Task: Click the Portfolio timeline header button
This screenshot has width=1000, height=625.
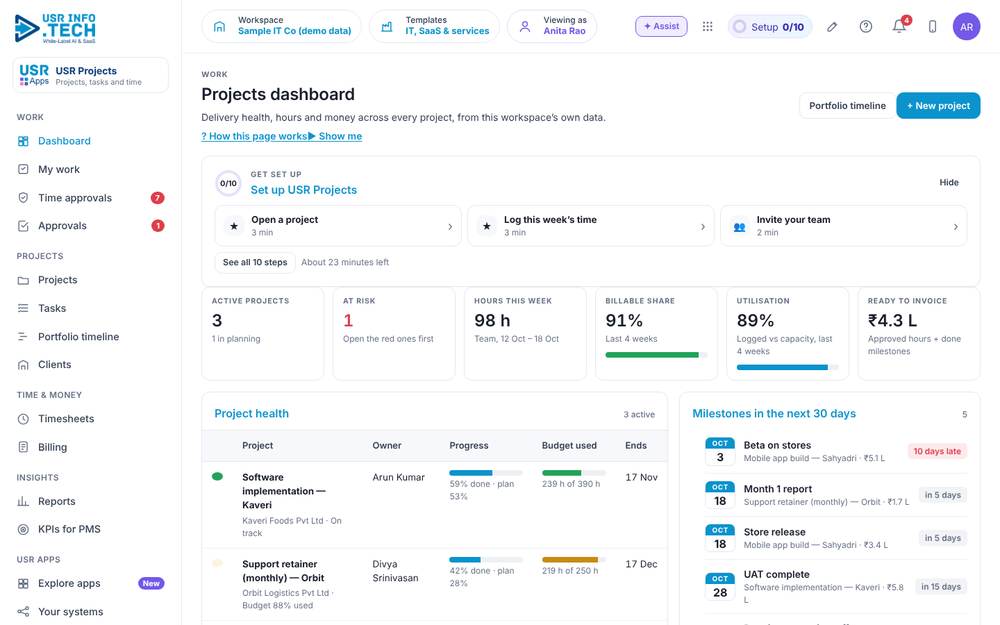Action: click(847, 106)
